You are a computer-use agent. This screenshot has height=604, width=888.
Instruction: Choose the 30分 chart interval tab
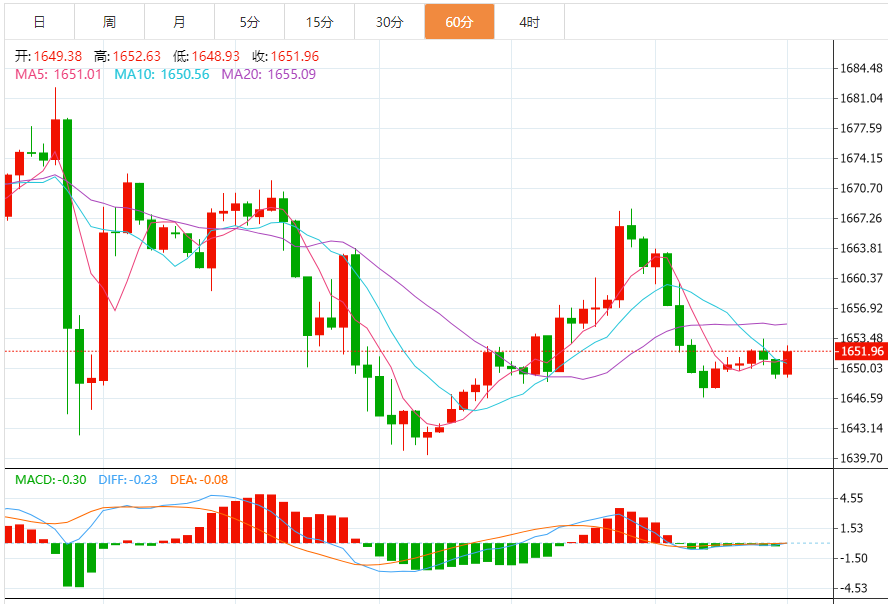(x=389, y=21)
